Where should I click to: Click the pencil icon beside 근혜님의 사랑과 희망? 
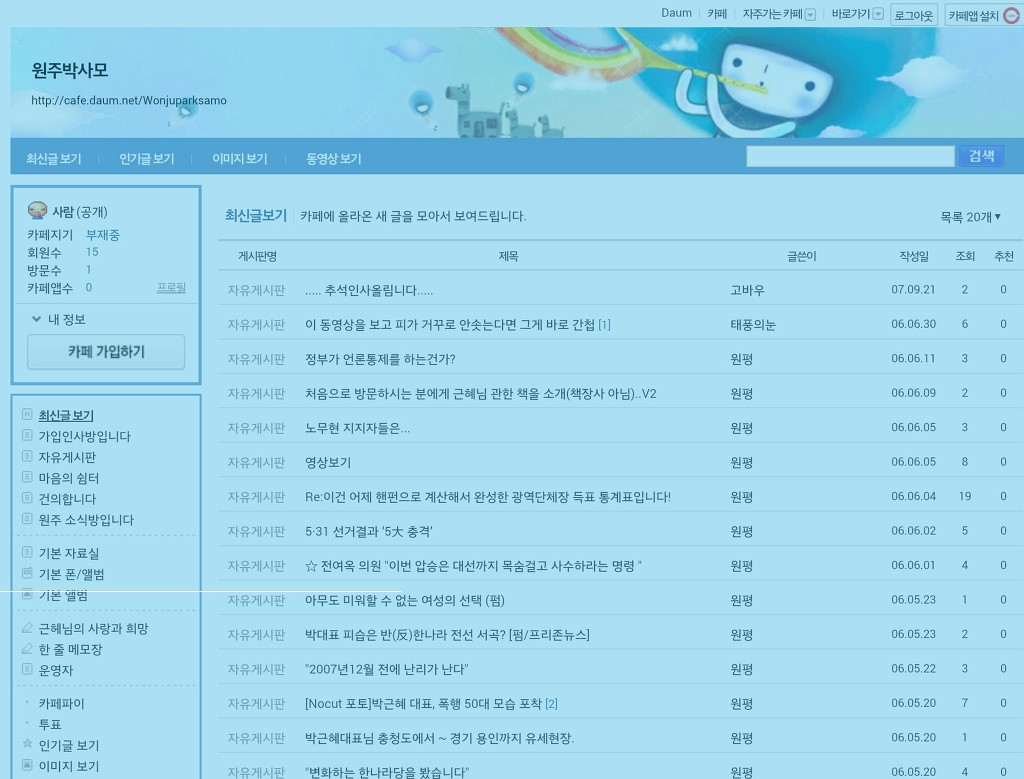(x=27, y=628)
